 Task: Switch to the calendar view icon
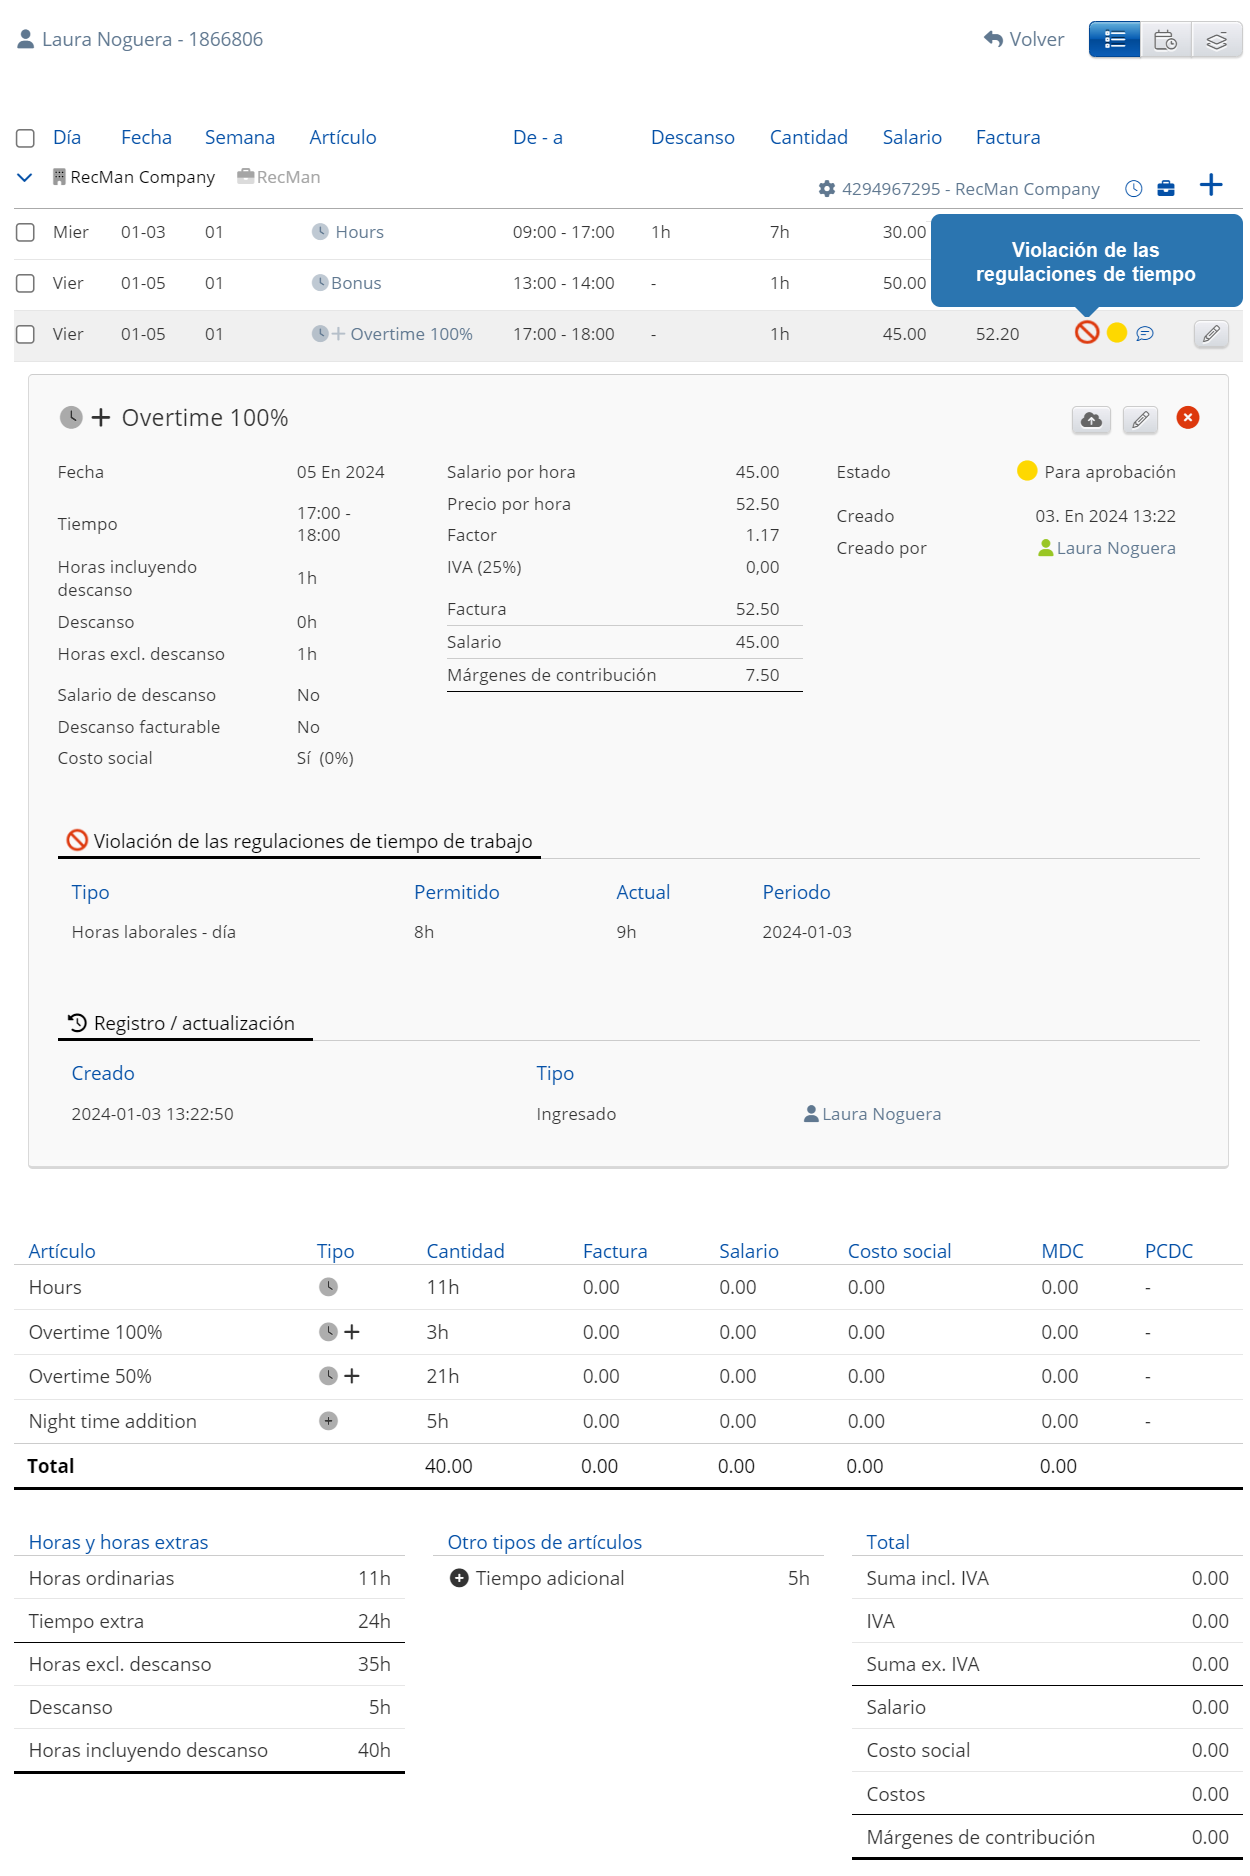pos(1165,40)
